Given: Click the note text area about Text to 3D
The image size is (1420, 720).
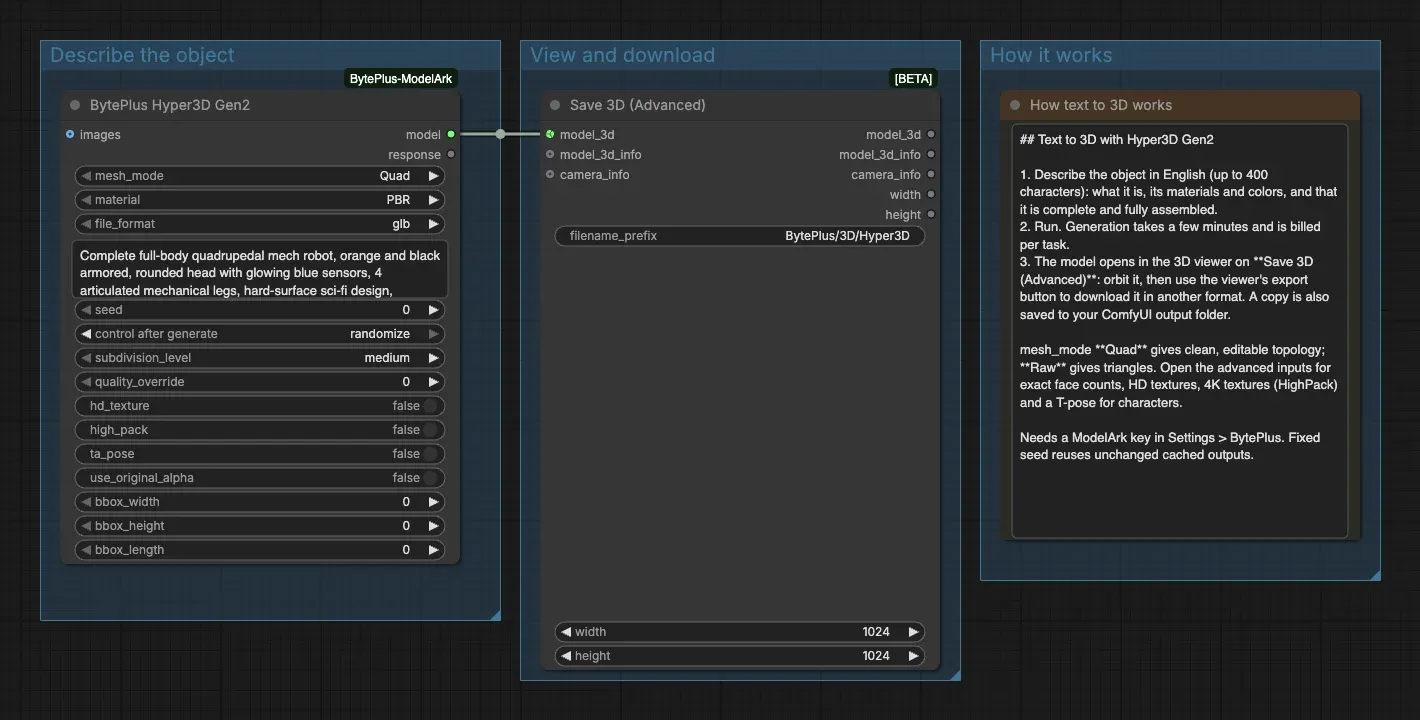Looking at the screenshot, I should pos(1180,331).
